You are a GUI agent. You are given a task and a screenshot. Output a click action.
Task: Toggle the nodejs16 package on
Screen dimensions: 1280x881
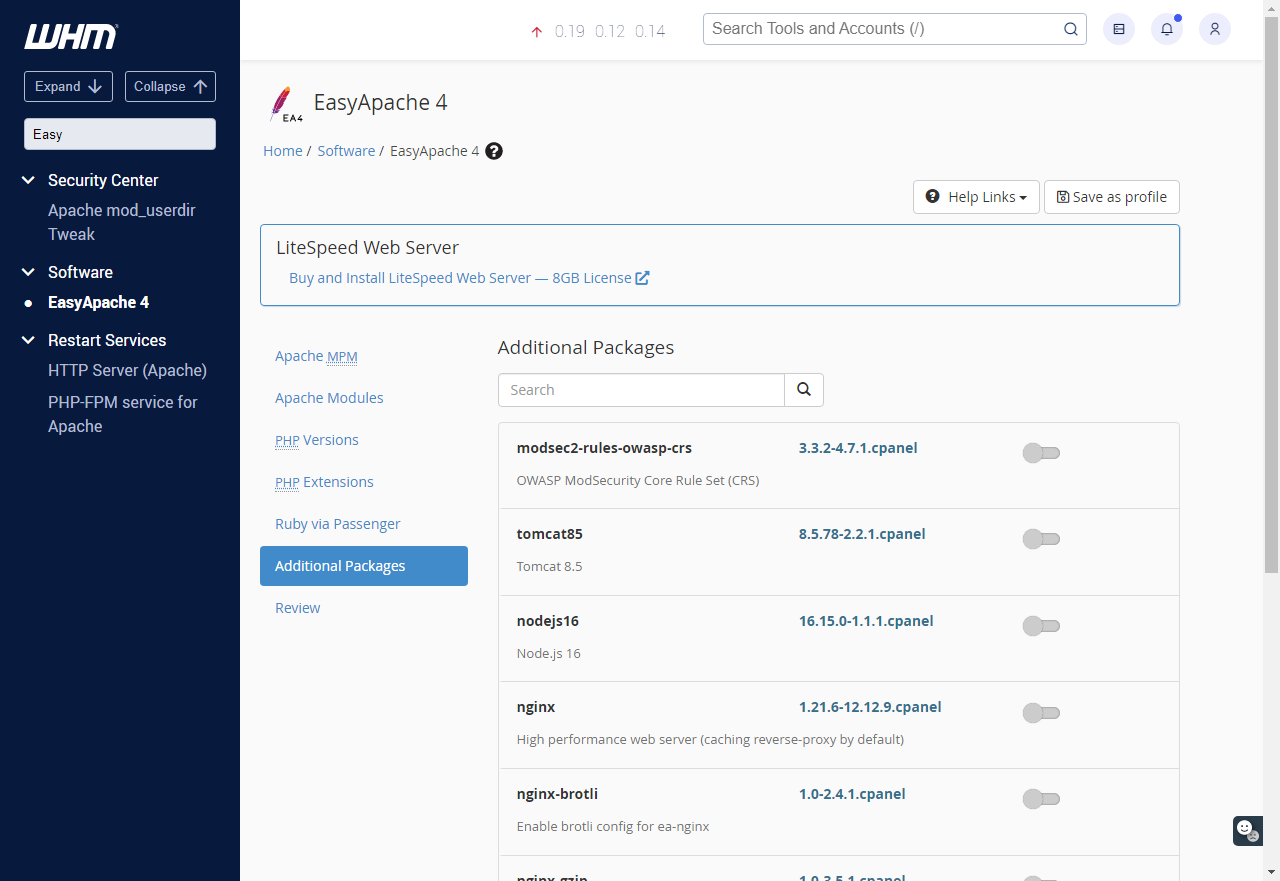1041,626
